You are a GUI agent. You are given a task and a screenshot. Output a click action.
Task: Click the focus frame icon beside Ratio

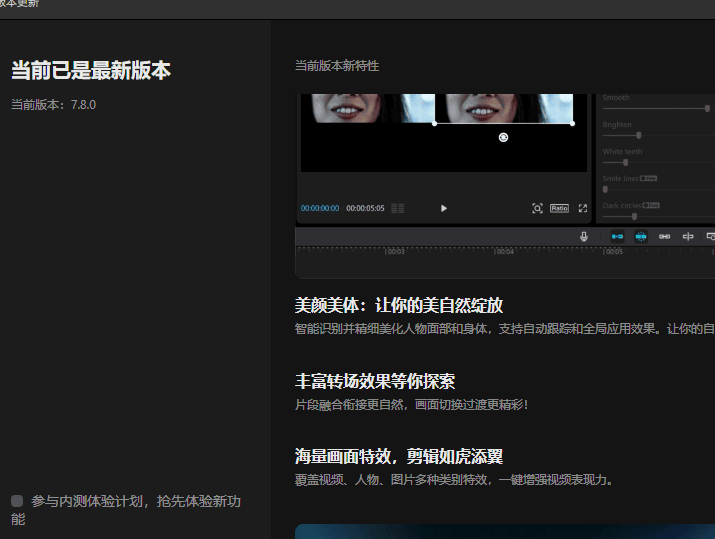(x=537, y=208)
